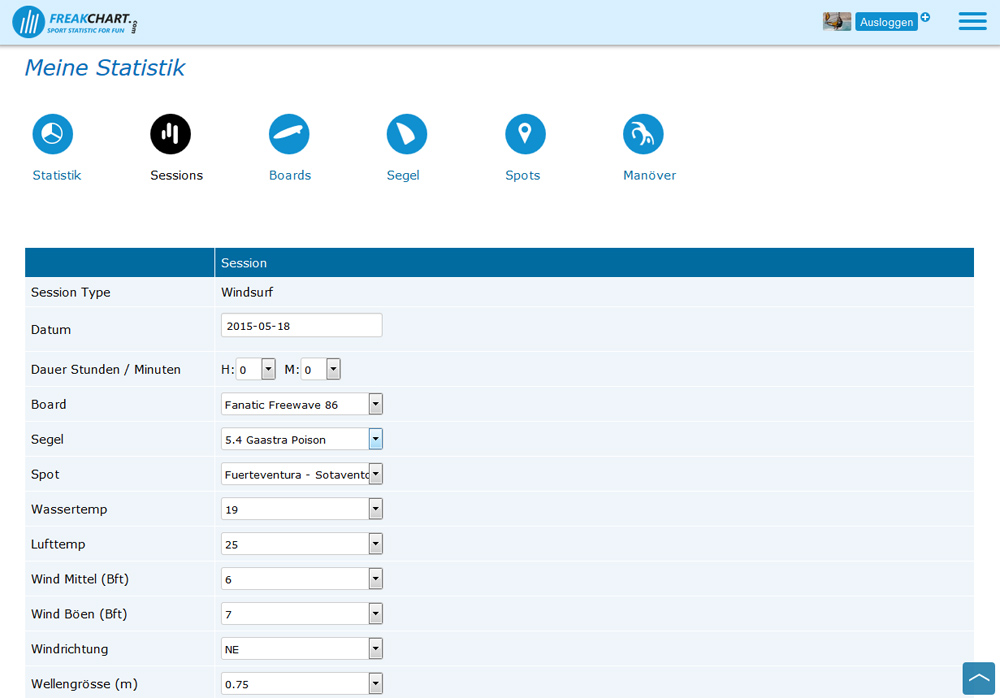Expand the Spot dropdown Fuerteventura

(x=301, y=474)
